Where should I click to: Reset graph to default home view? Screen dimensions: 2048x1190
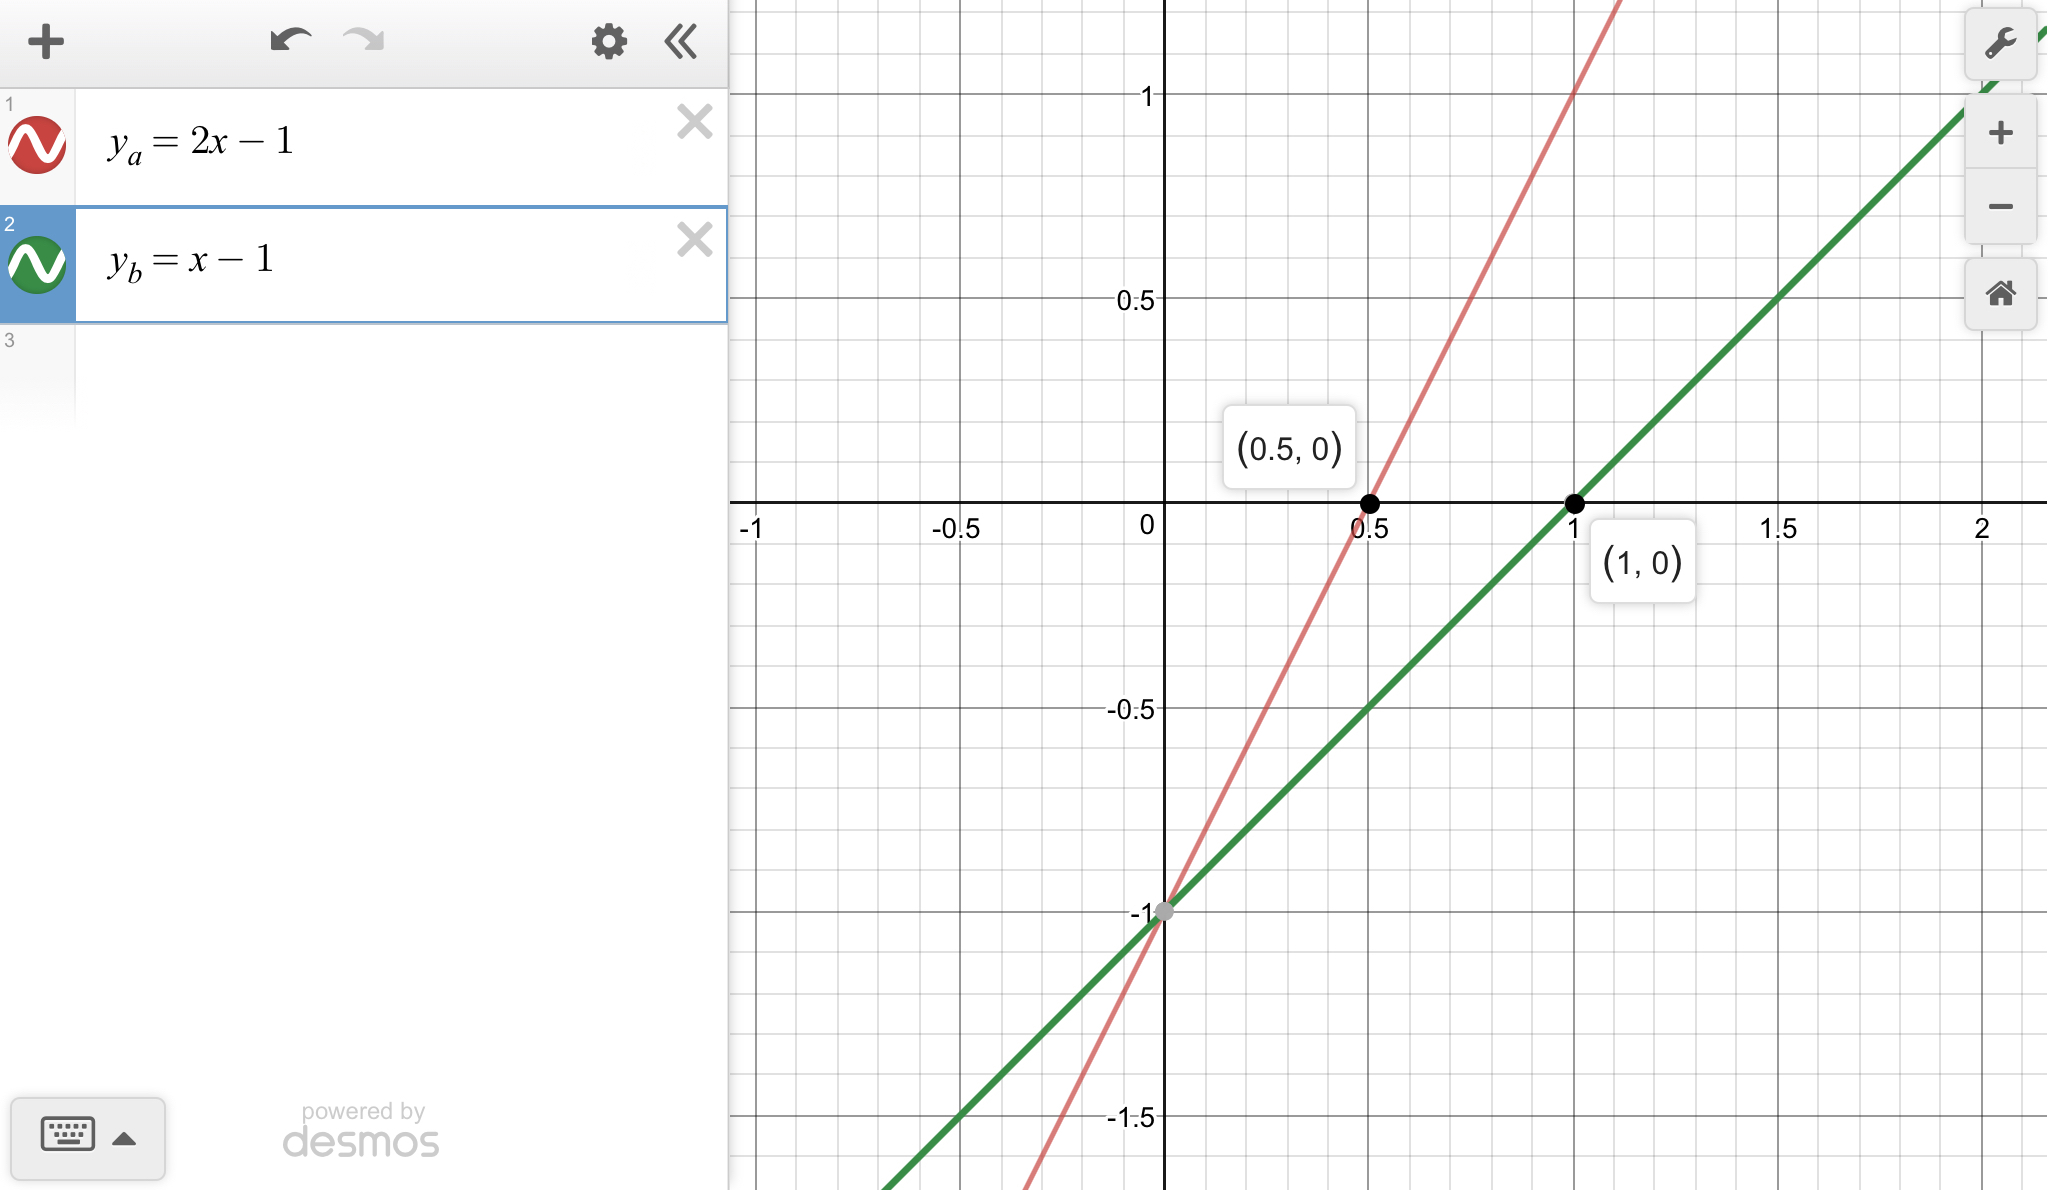(2000, 294)
